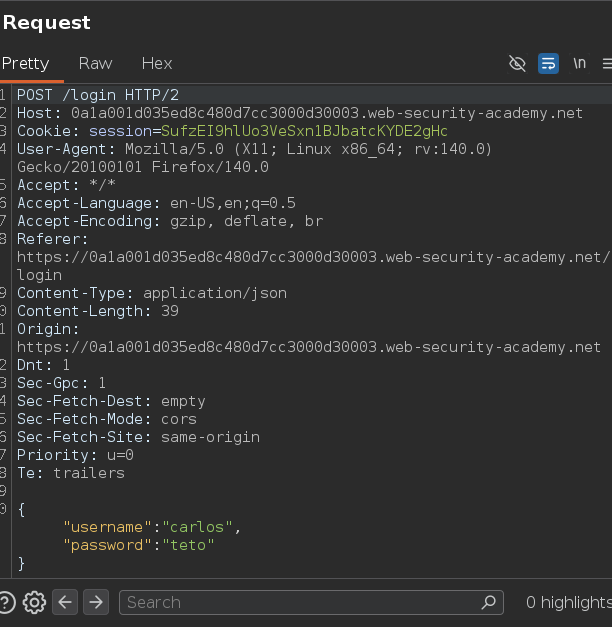Click the closing brace of JSON body

[x=21, y=563]
